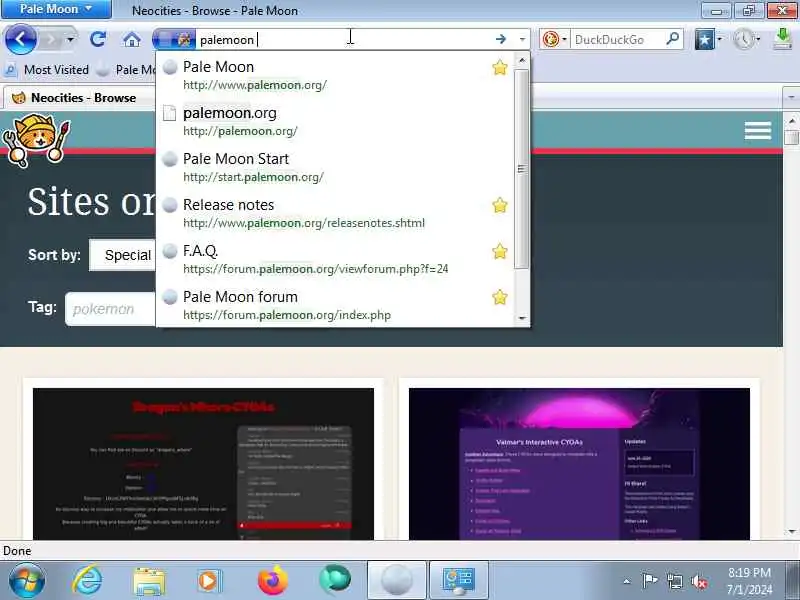
Task: Click the magnifier search button
Action: 673,39
